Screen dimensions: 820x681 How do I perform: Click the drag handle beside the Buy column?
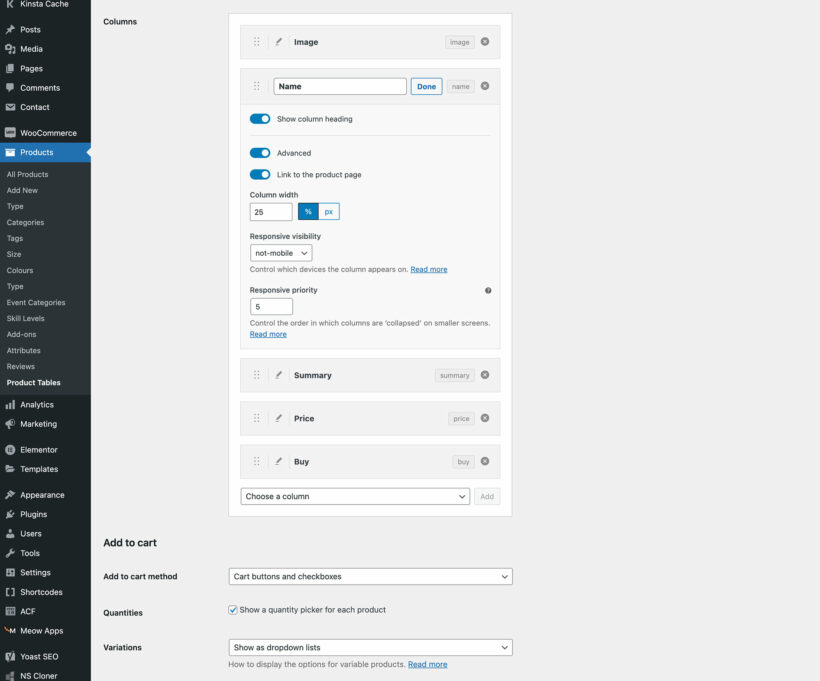coord(258,461)
